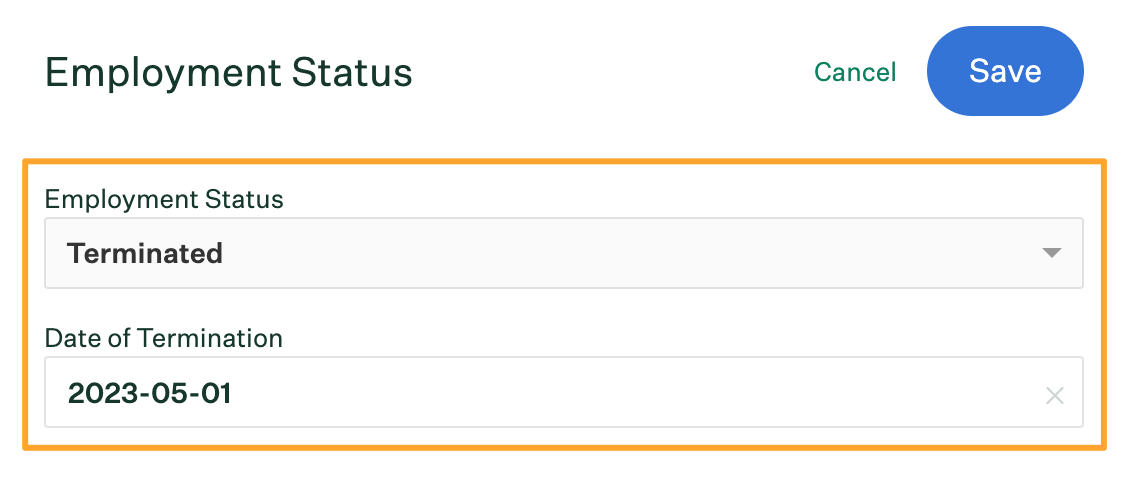Click the Date of Termination label
This screenshot has width=1128, height=486.
tap(163, 337)
